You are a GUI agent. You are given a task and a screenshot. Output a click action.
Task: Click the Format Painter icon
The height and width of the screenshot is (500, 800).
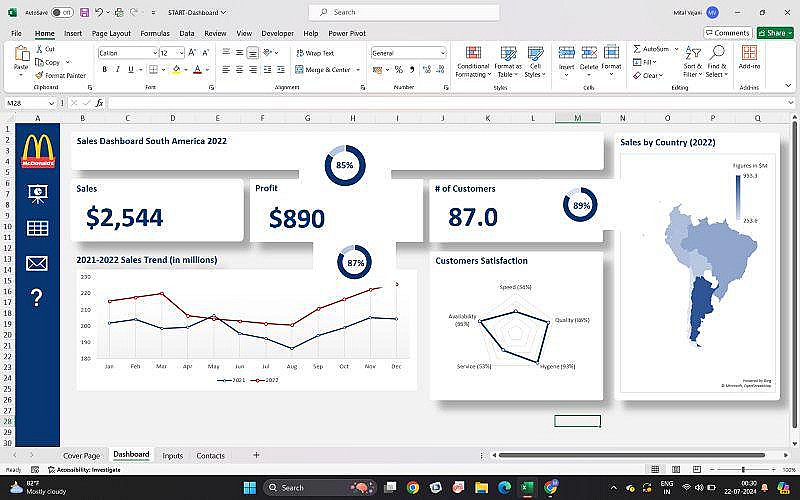coord(39,75)
